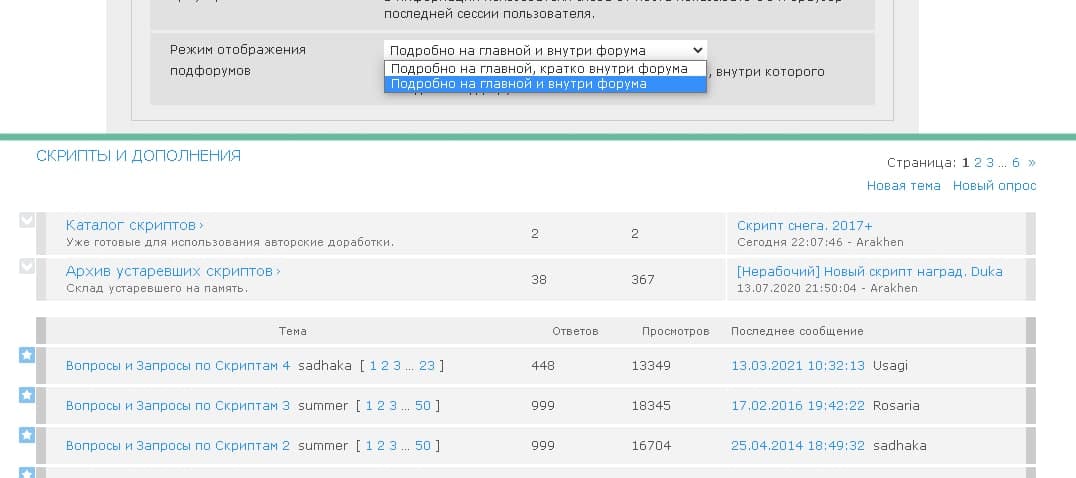This screenshot has height=478, width=1076.
Task: Click the 'Ответов' column header
Action: coord(575,331)
